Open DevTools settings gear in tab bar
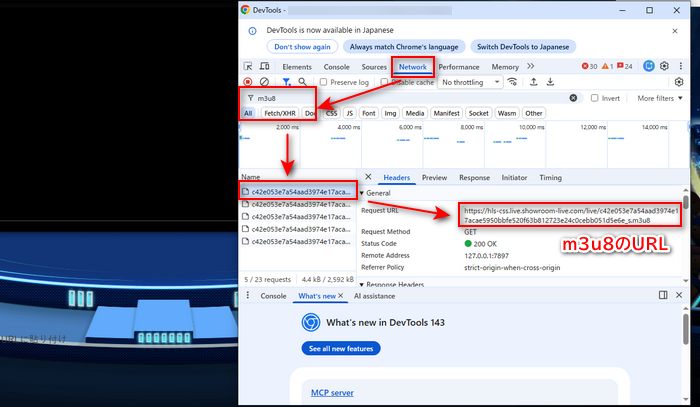 pos(664,67)
